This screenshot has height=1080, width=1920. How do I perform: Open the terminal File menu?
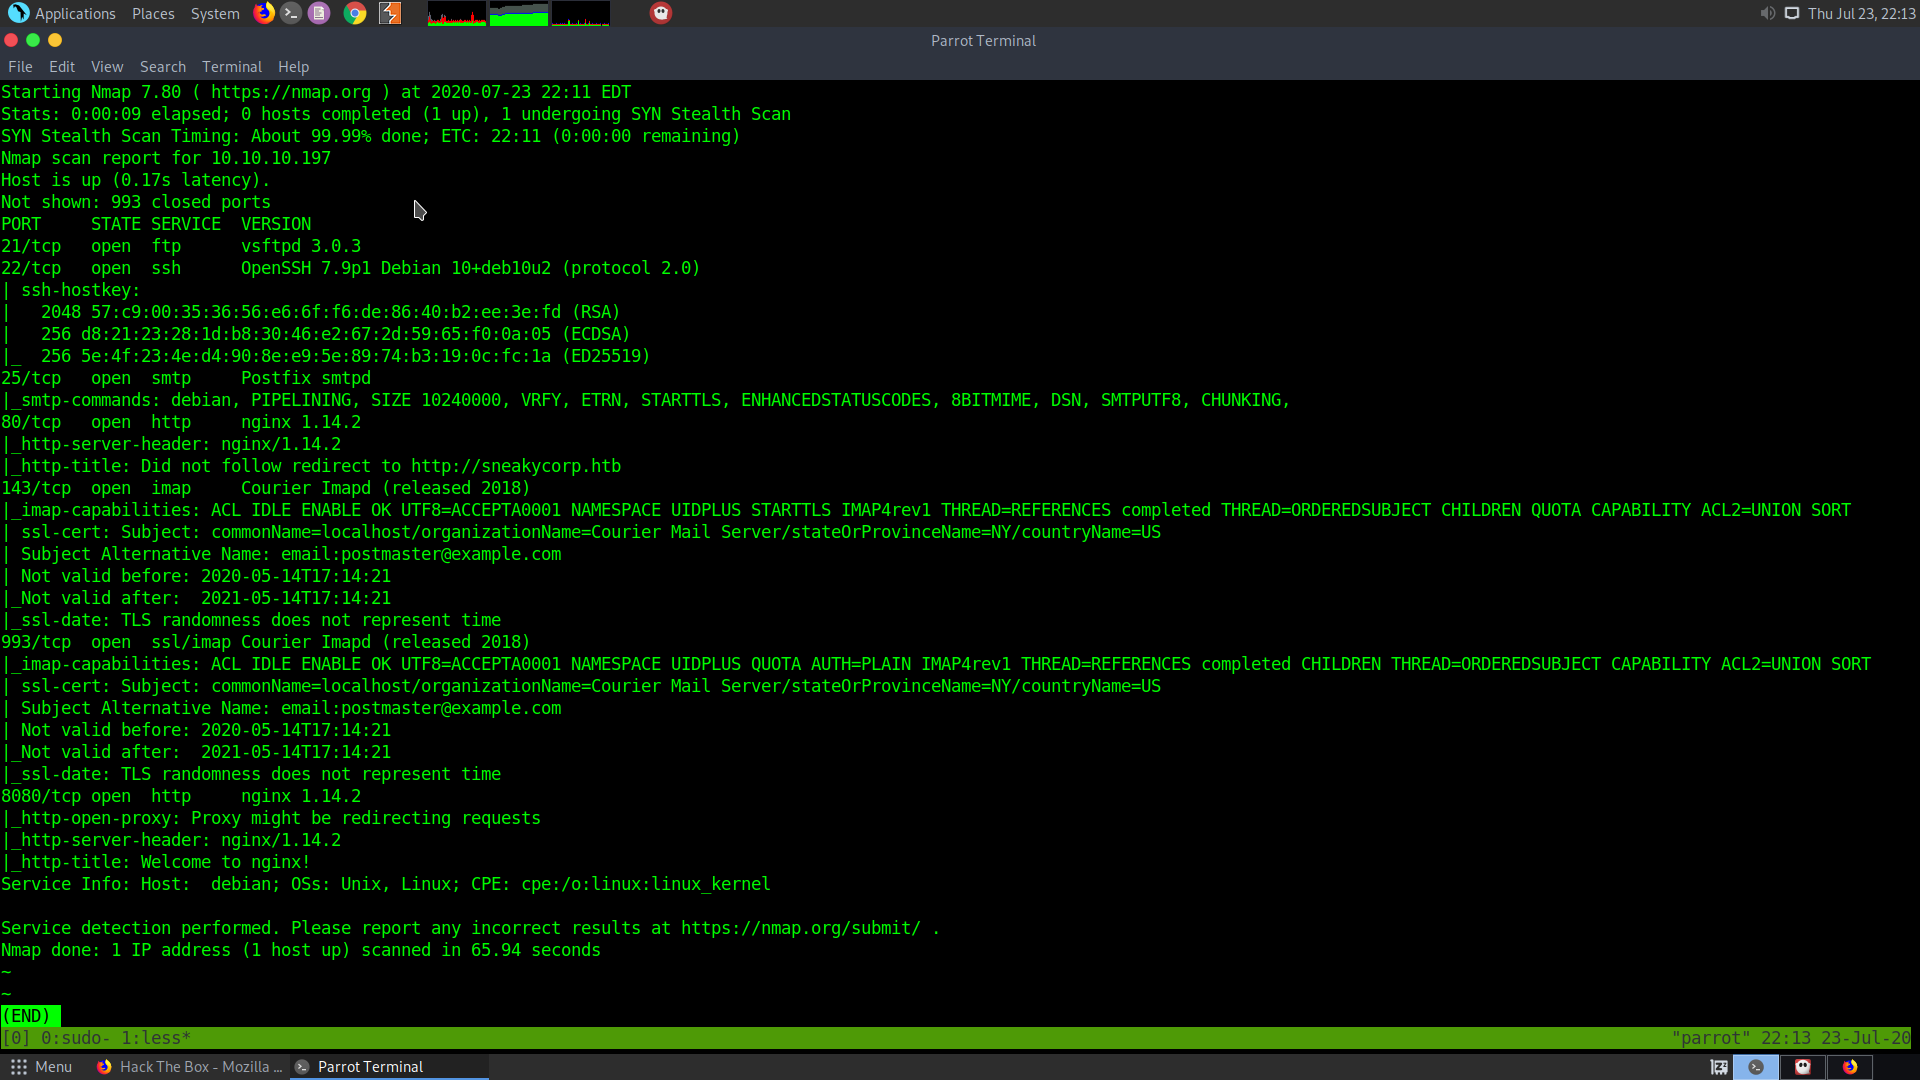[x=20, y=67]
